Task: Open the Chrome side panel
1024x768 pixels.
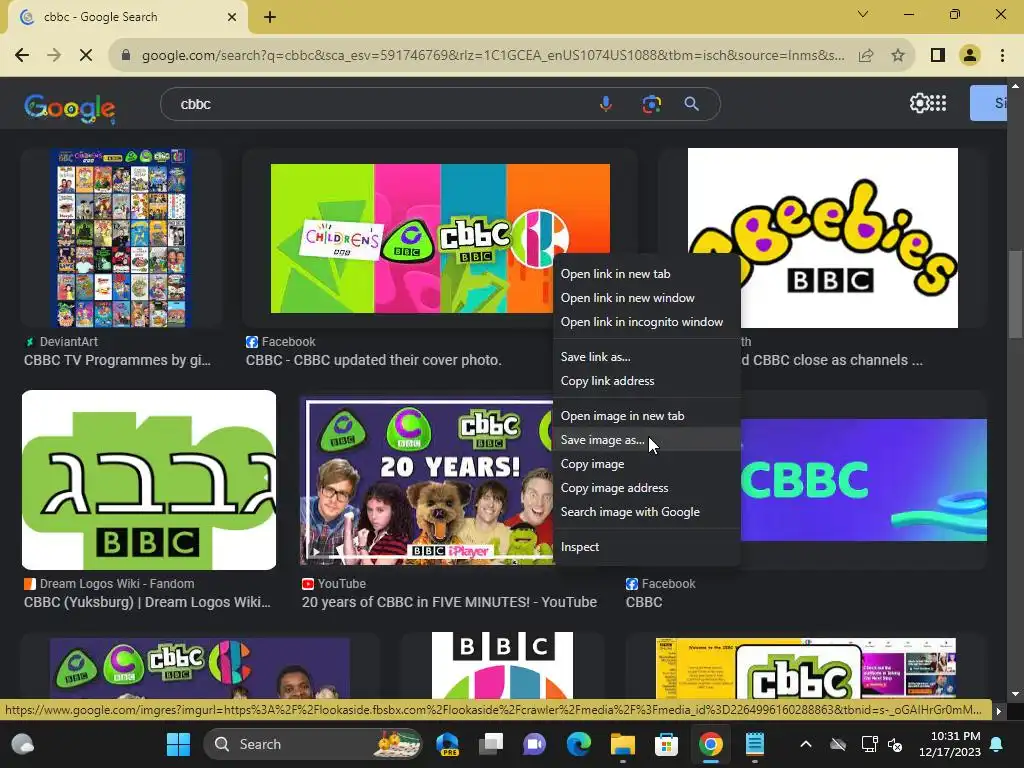Action: tap(938, 56)
